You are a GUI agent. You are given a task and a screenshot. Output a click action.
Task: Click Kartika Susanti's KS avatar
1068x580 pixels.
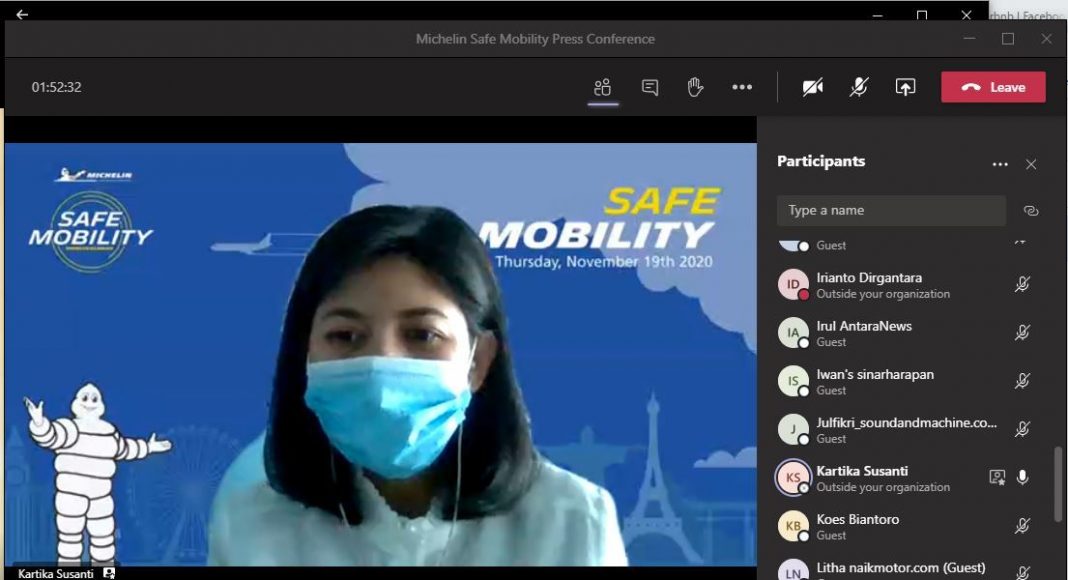click(x=793, y=478)
